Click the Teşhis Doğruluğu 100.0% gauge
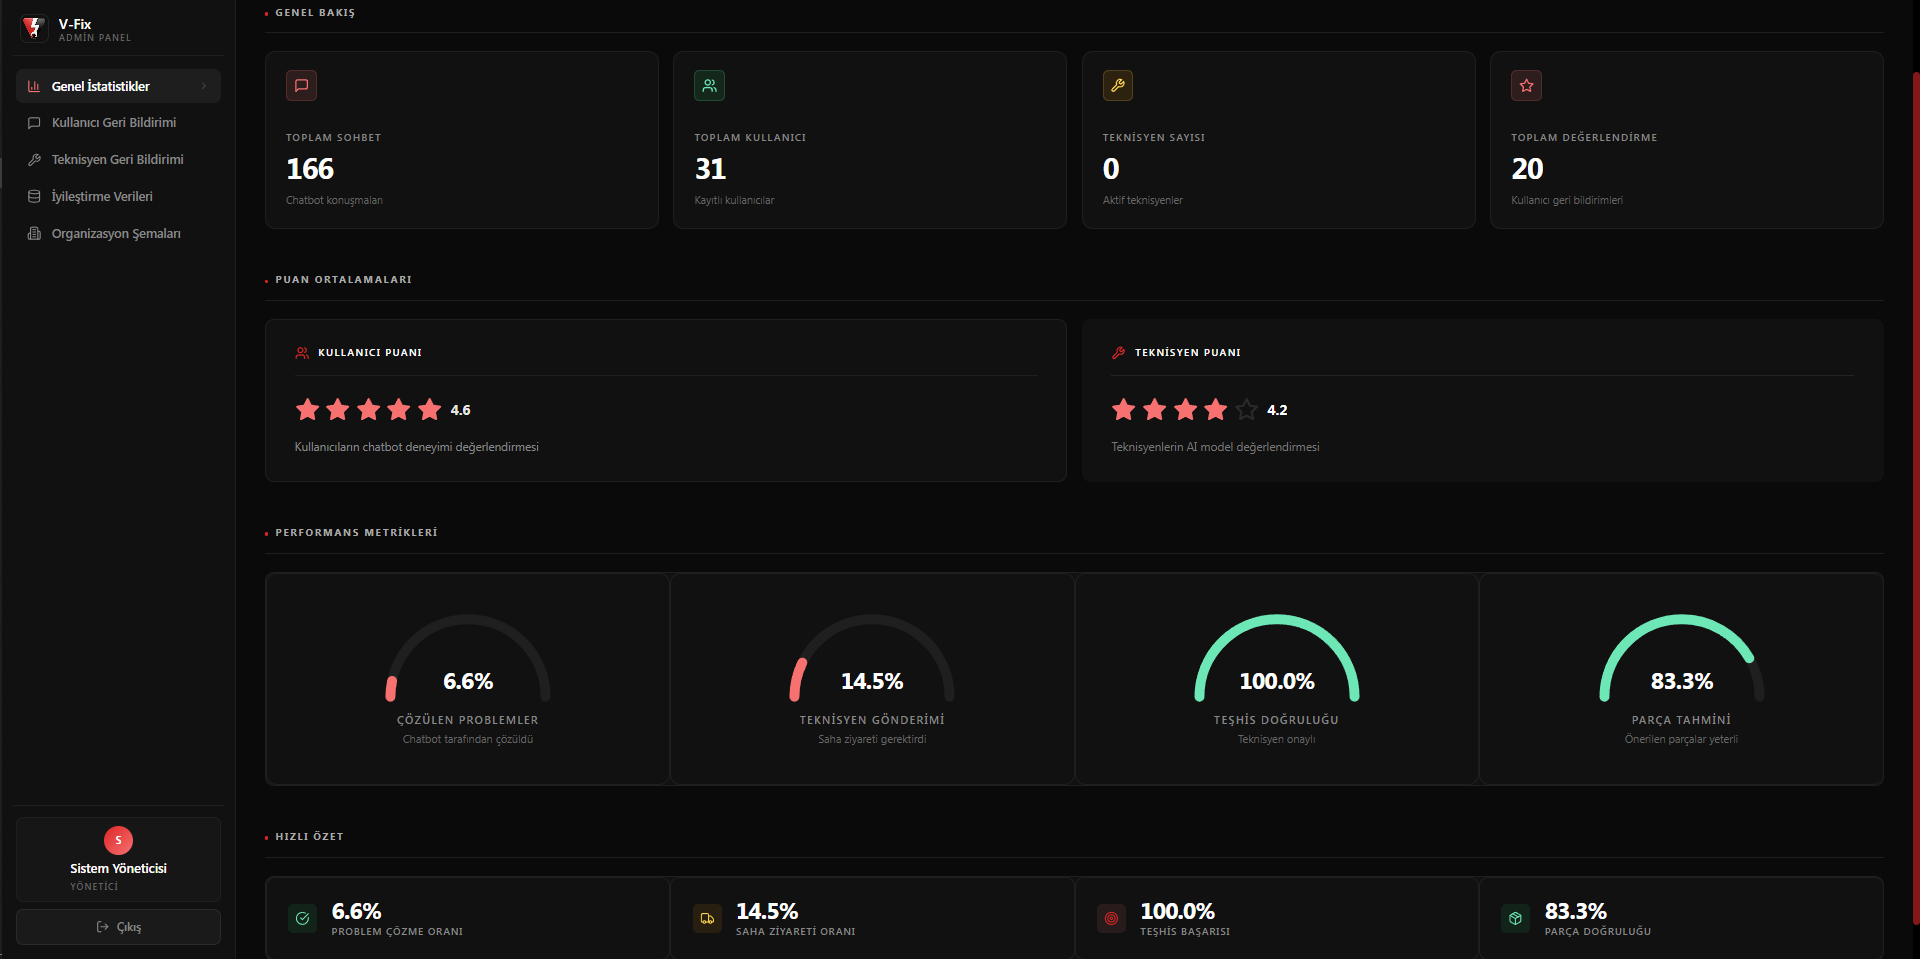This screenshot has height=959, width=1920. (x=1277, y=660)
